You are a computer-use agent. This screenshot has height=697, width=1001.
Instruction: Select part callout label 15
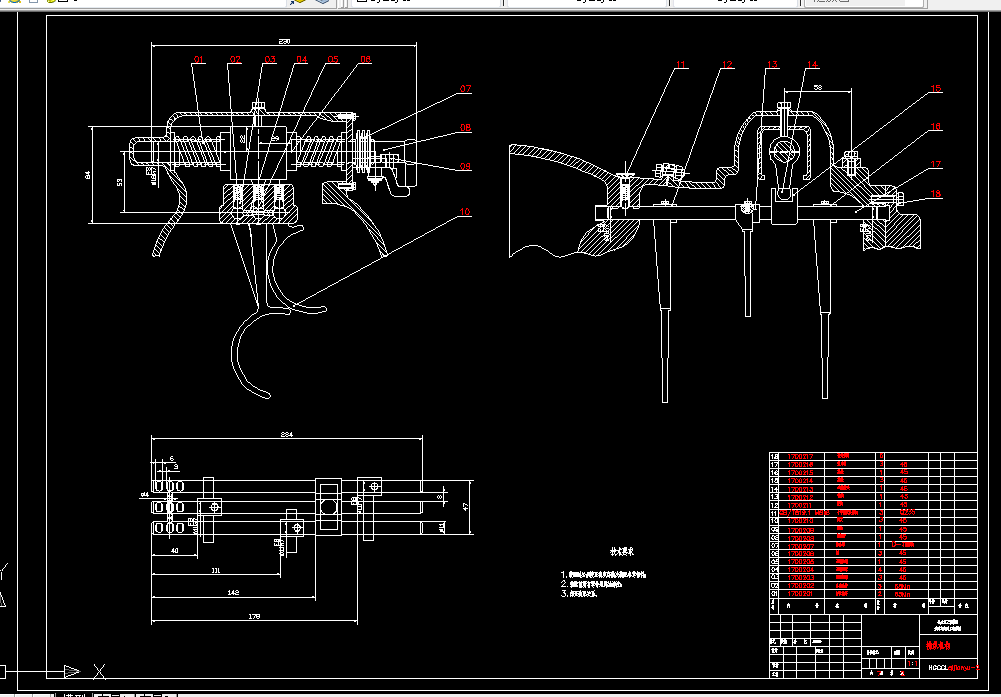tap(935, 89)
